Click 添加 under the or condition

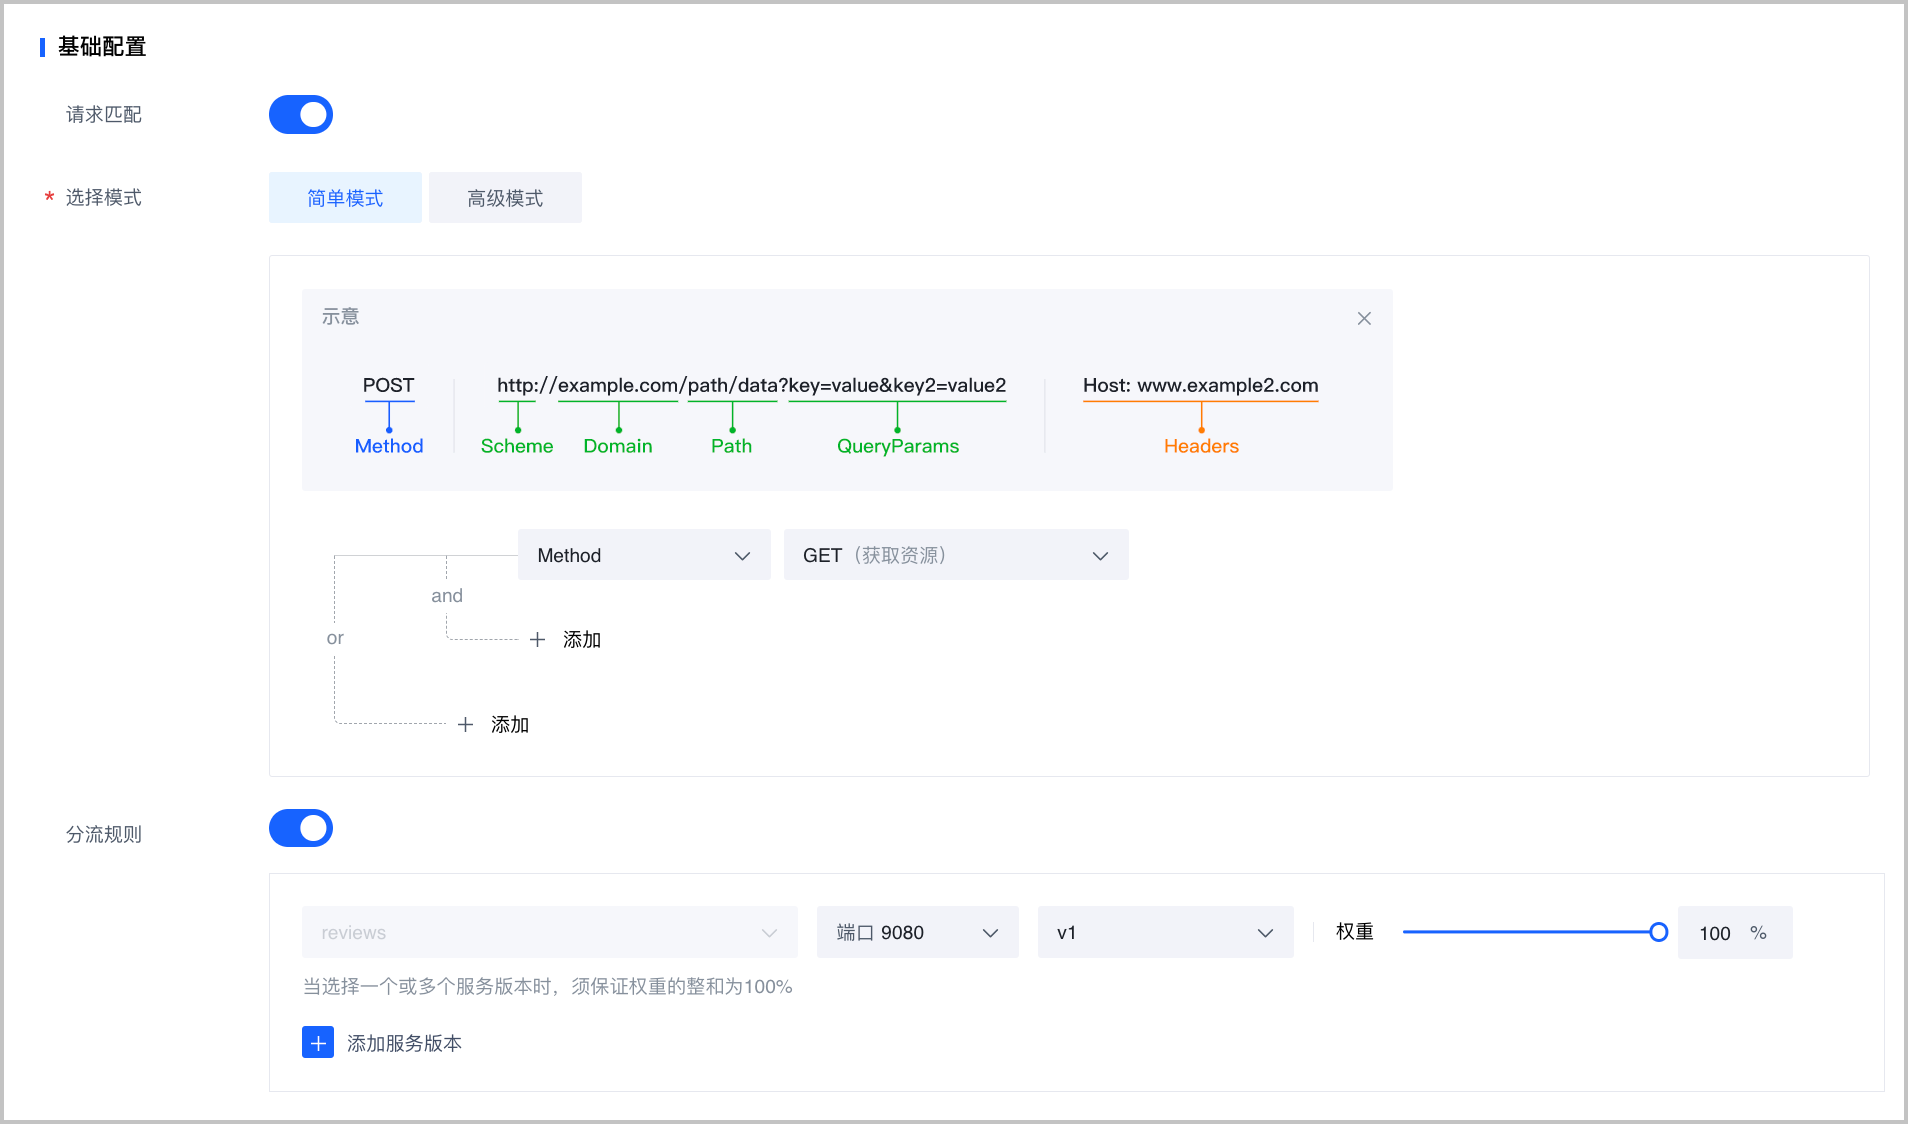[x=510, y=724]
